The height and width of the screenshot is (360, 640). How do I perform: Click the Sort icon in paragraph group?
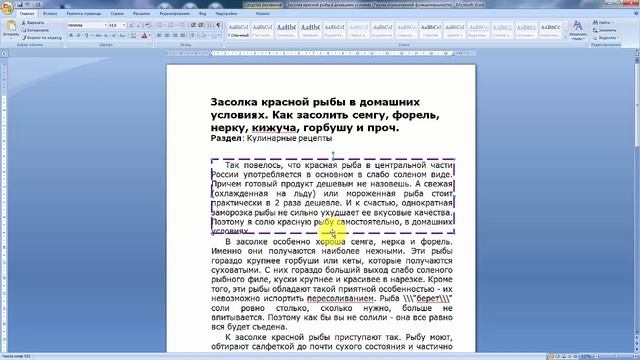pos(210,25)
